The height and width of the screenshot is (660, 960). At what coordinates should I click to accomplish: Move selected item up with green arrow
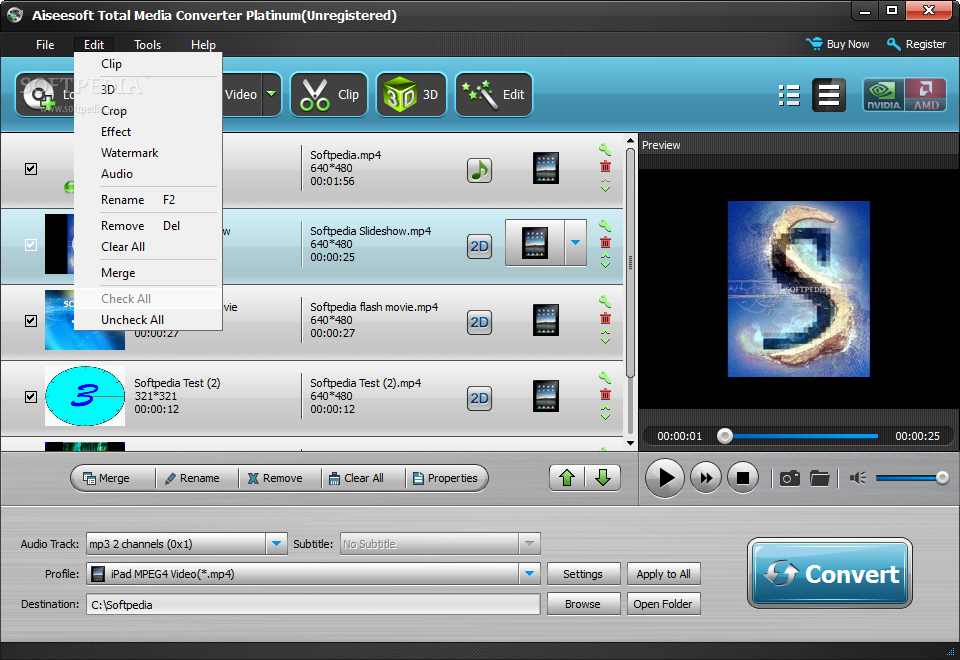pyautogui.click(x=567, y=478)
